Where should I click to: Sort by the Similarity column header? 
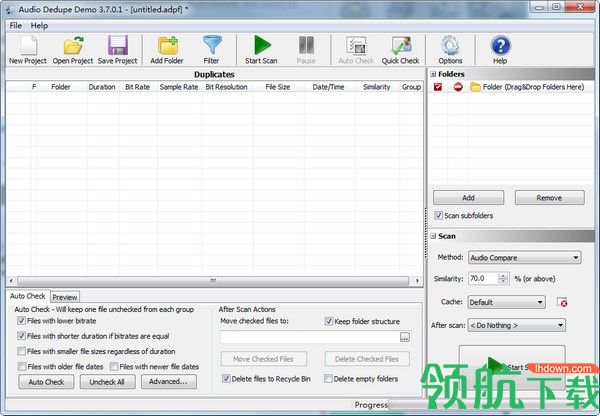click(x=377, y=87)
